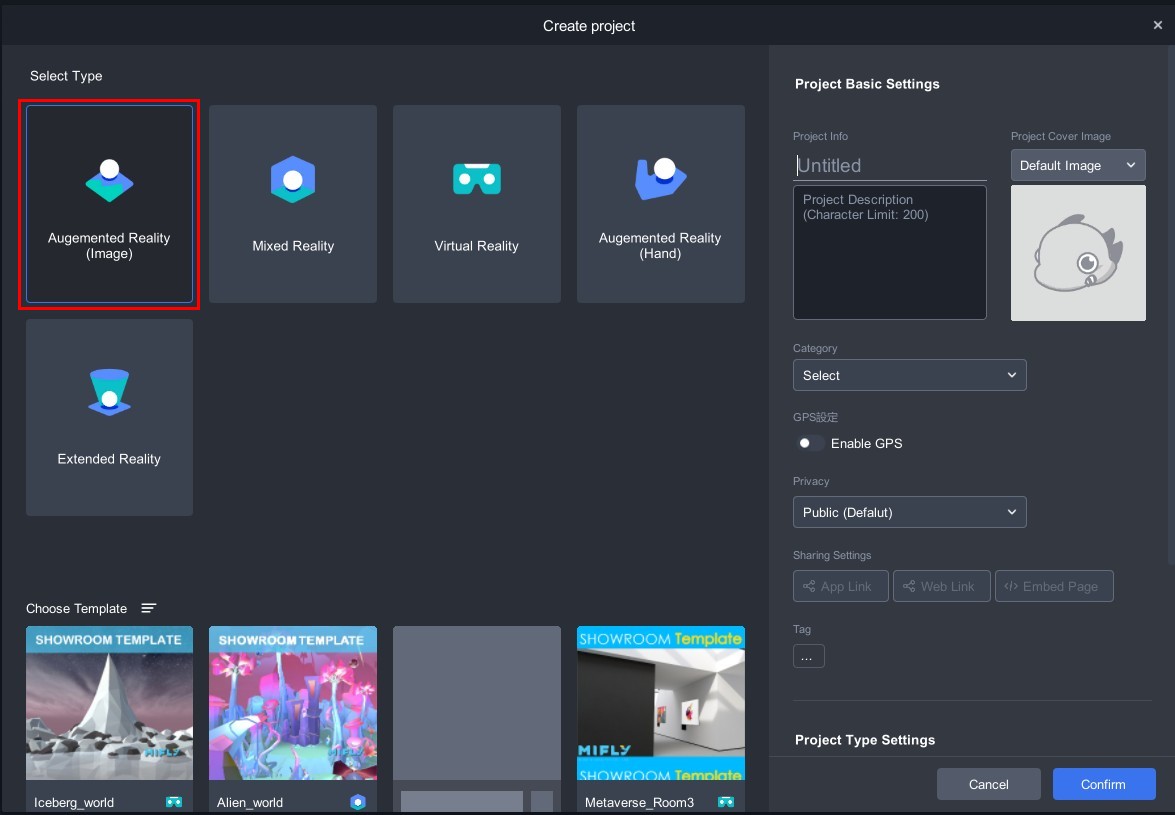Viewport: 1175px width, 815px height.
Task: Choose the Mixed Reality project type
Action: 293,204
